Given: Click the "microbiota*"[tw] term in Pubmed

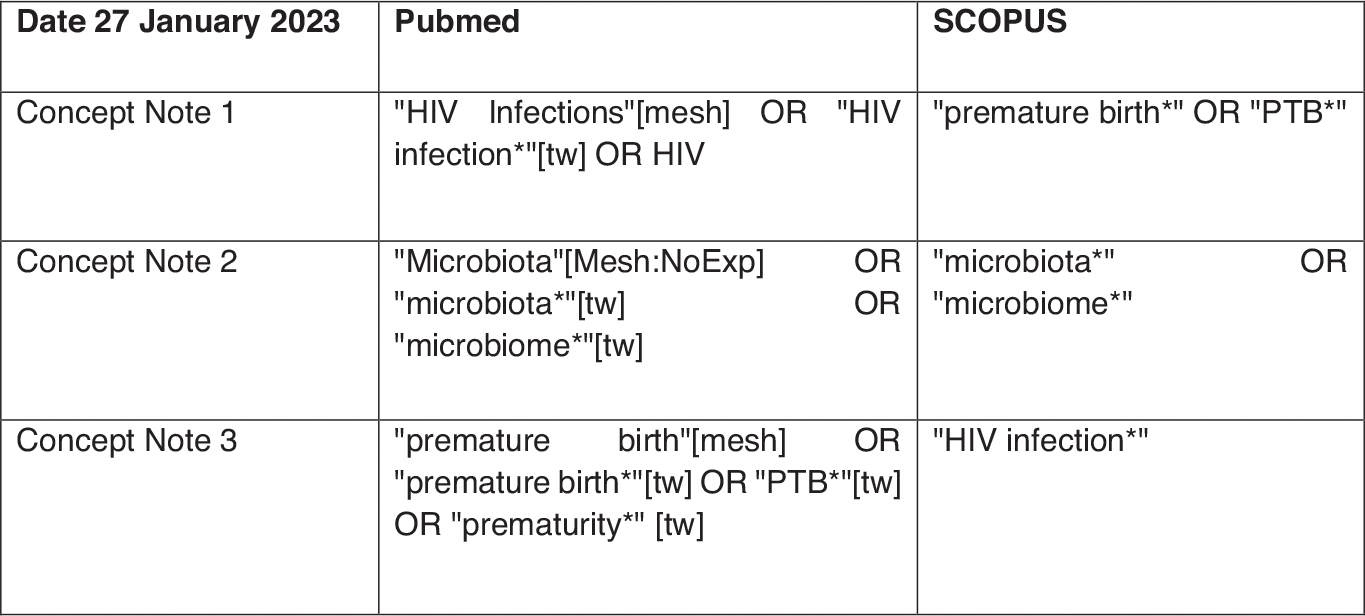Looking at the screenshot, I should pos(510,304).
